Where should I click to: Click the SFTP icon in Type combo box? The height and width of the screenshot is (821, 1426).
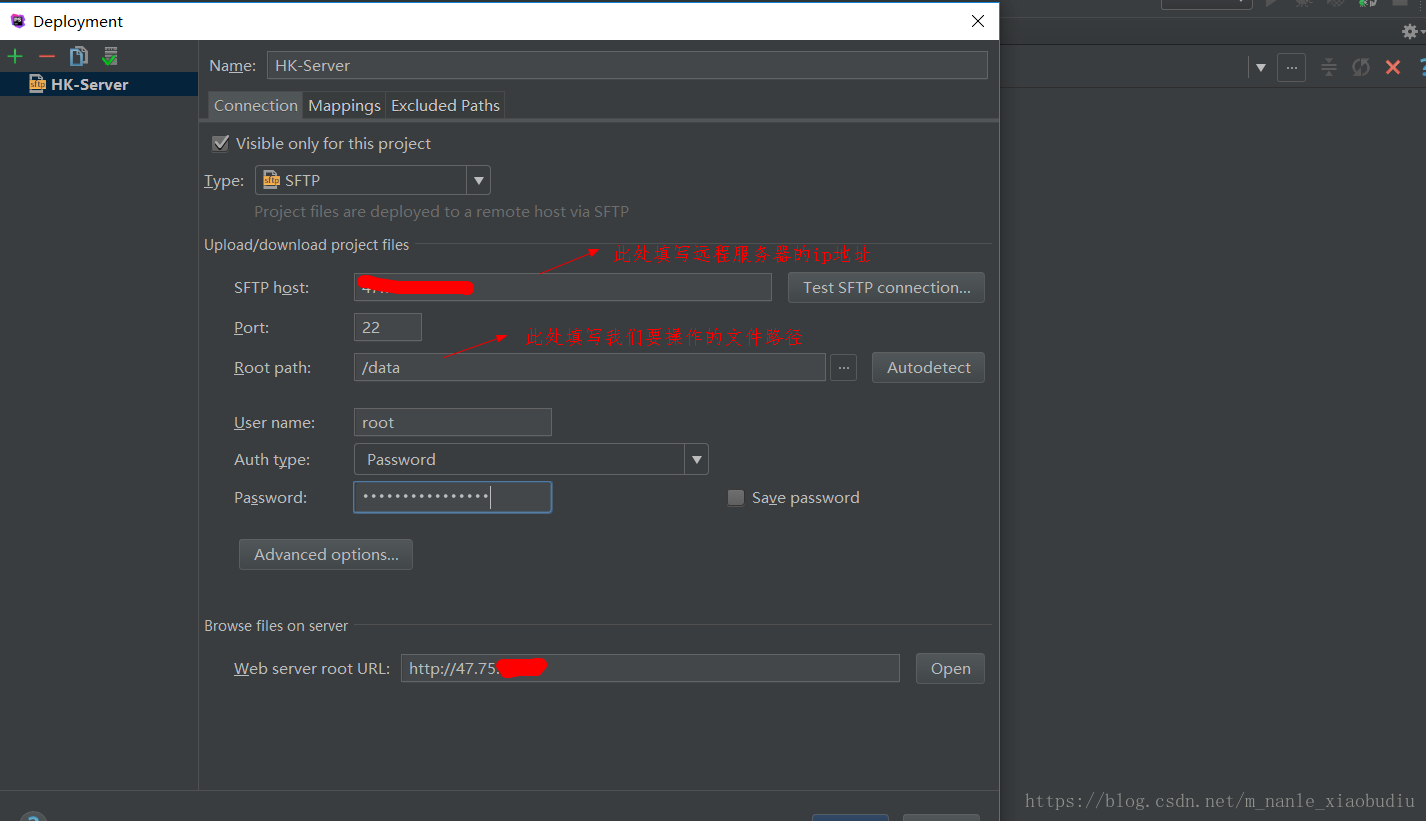click(271, 180)
